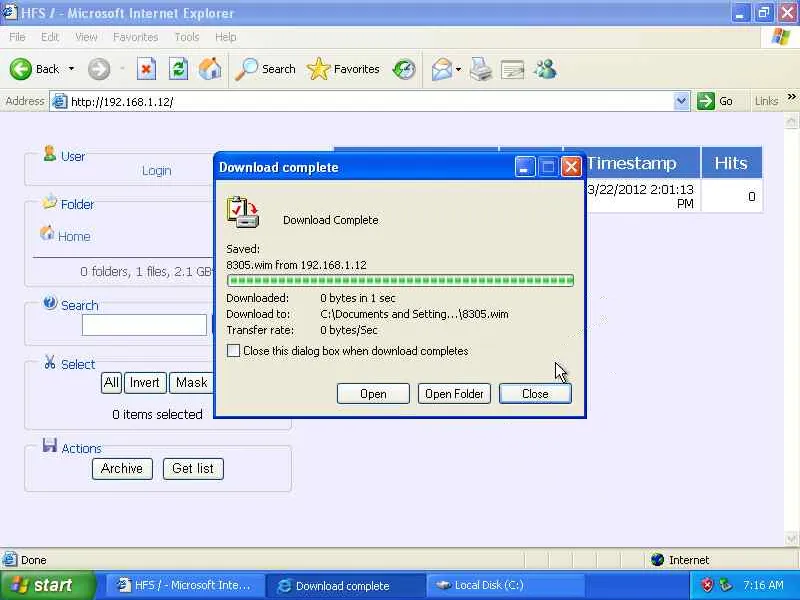Click the Back arrow icon in Internet Explorer
The image size is (800, 600).
20,69
